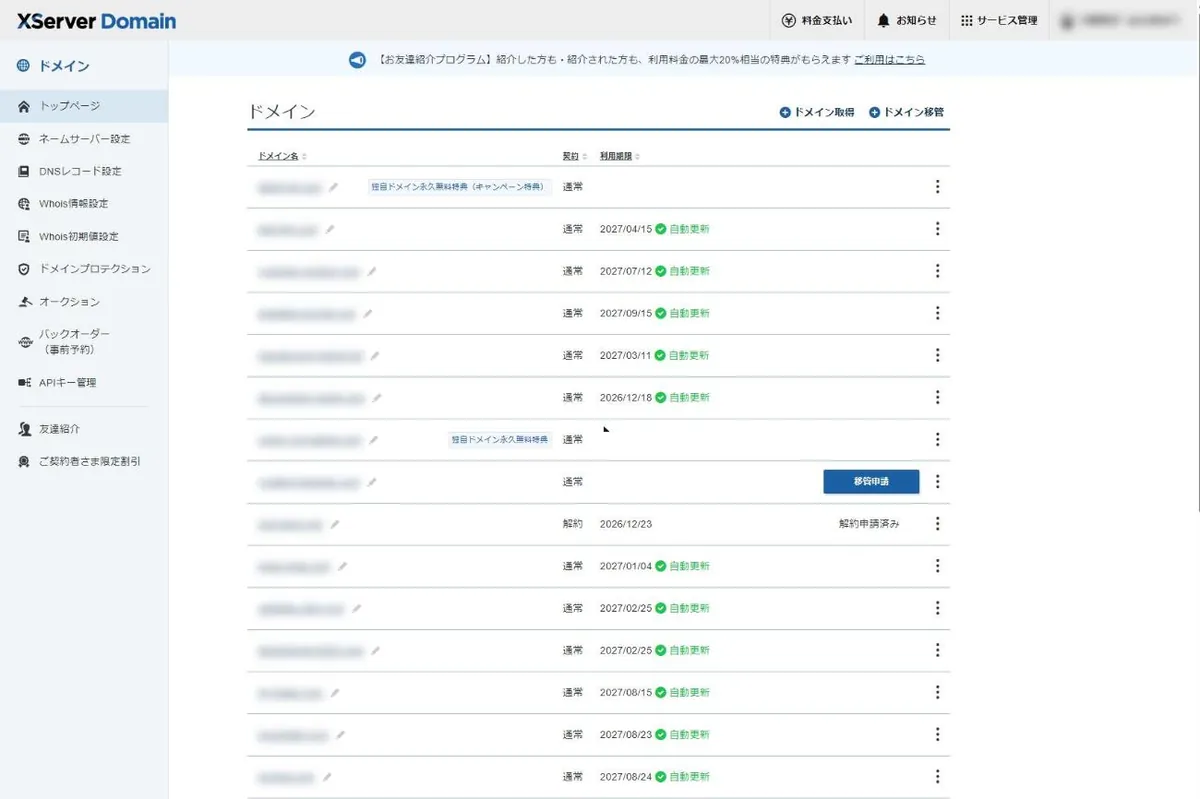Edit the domain label in the 2026/12/18 row
Viewport: 1200px width, 799px height.
click(377, 397)
